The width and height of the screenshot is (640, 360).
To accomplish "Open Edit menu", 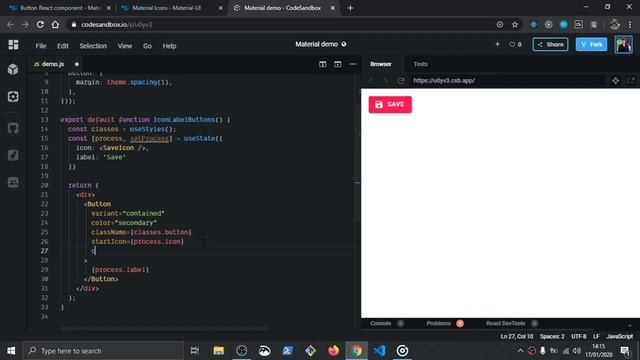I will tap(63, 46).
